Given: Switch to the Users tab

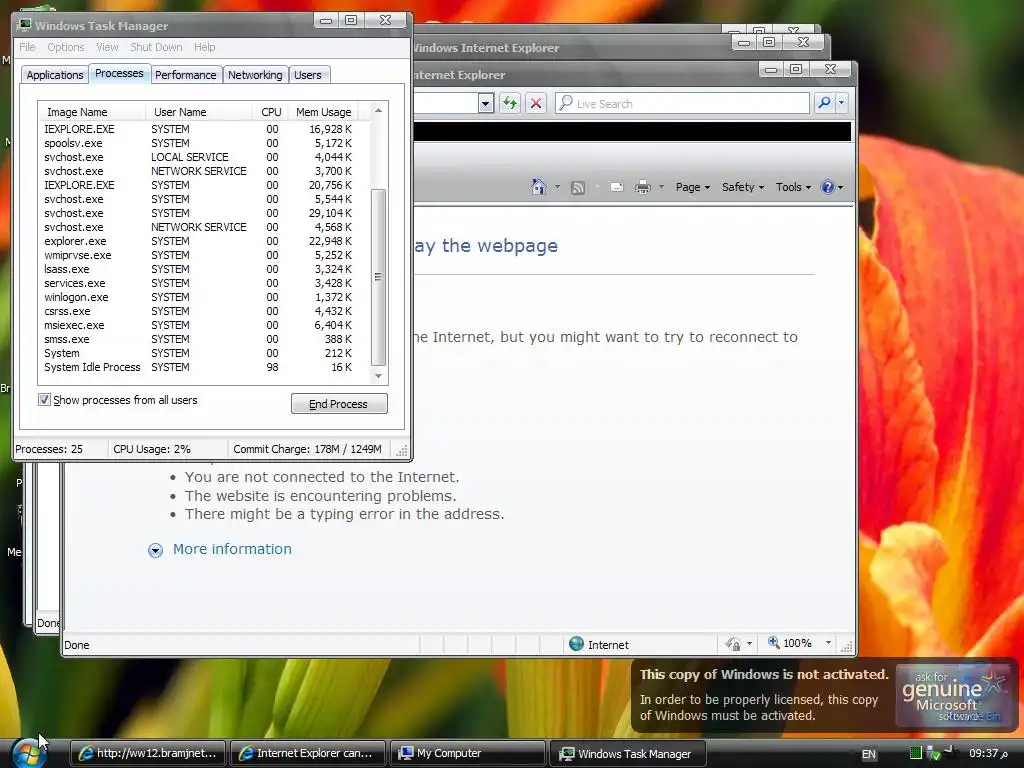Looking at the screenshot, I should [308, 75].
